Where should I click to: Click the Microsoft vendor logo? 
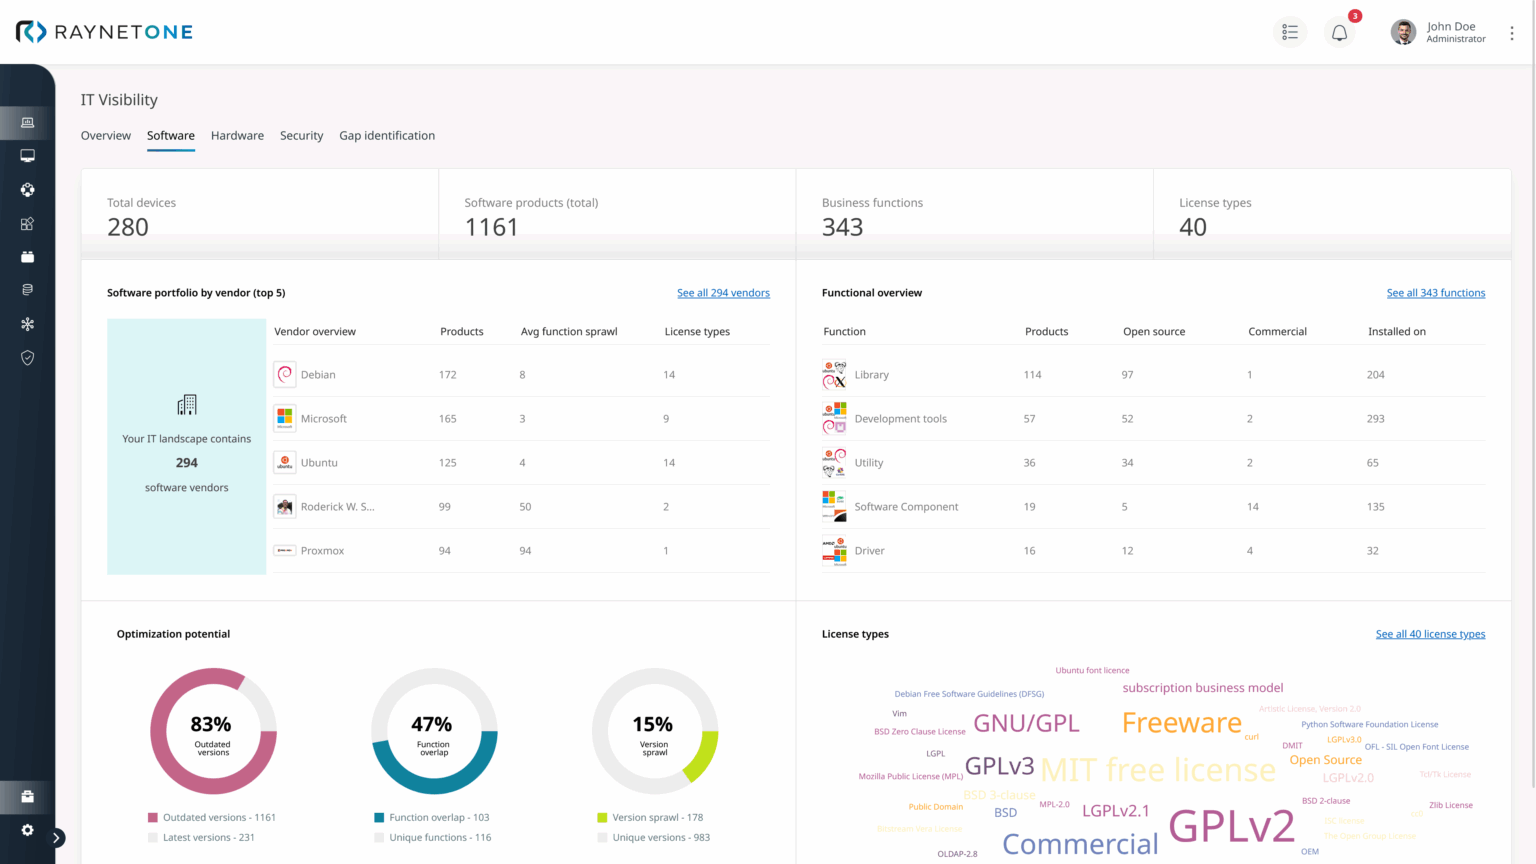285,418
